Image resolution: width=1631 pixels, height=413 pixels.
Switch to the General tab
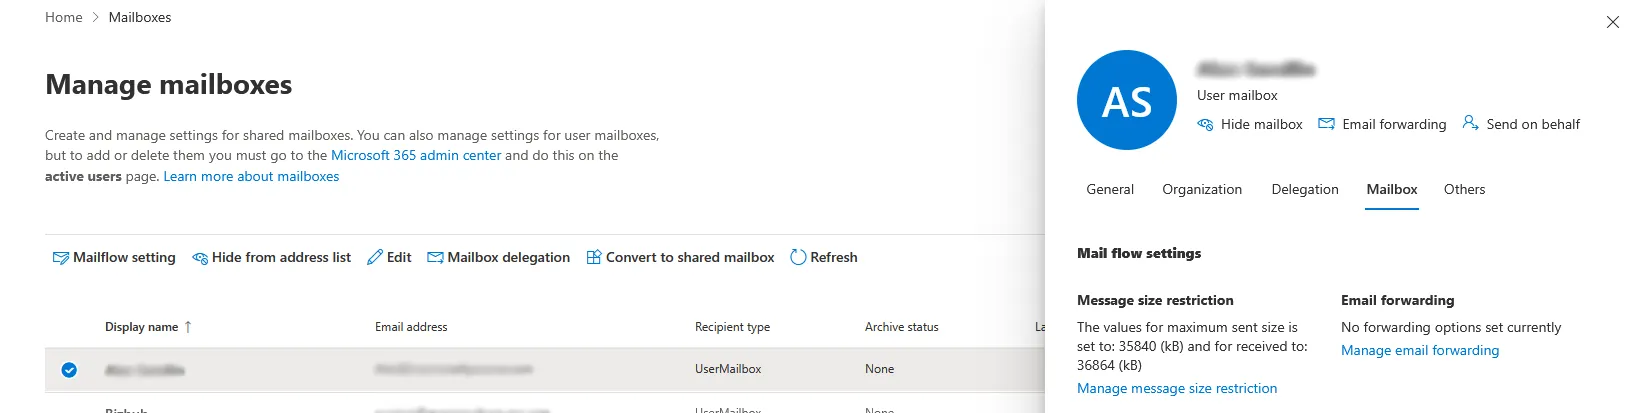[x=1110, y=190]
